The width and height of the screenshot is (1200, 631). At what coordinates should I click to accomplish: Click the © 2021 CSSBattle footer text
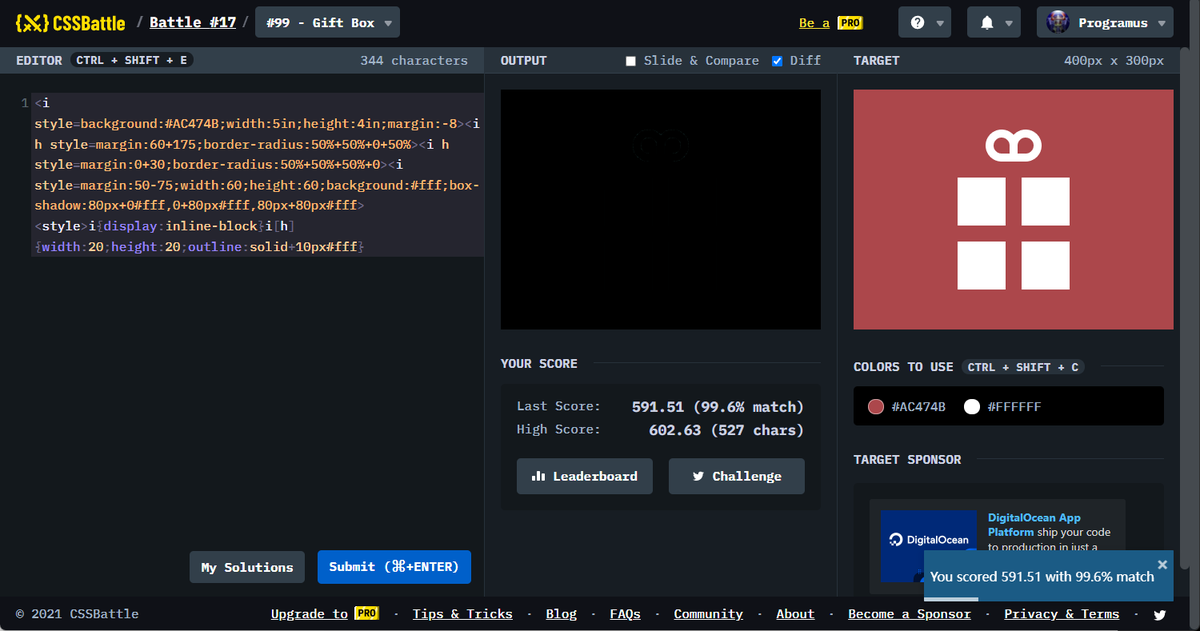point(77,614)
